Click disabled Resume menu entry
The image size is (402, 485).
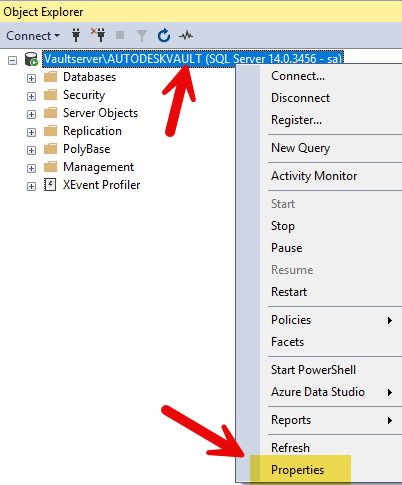pyautogui.click(x=292, y=270)
